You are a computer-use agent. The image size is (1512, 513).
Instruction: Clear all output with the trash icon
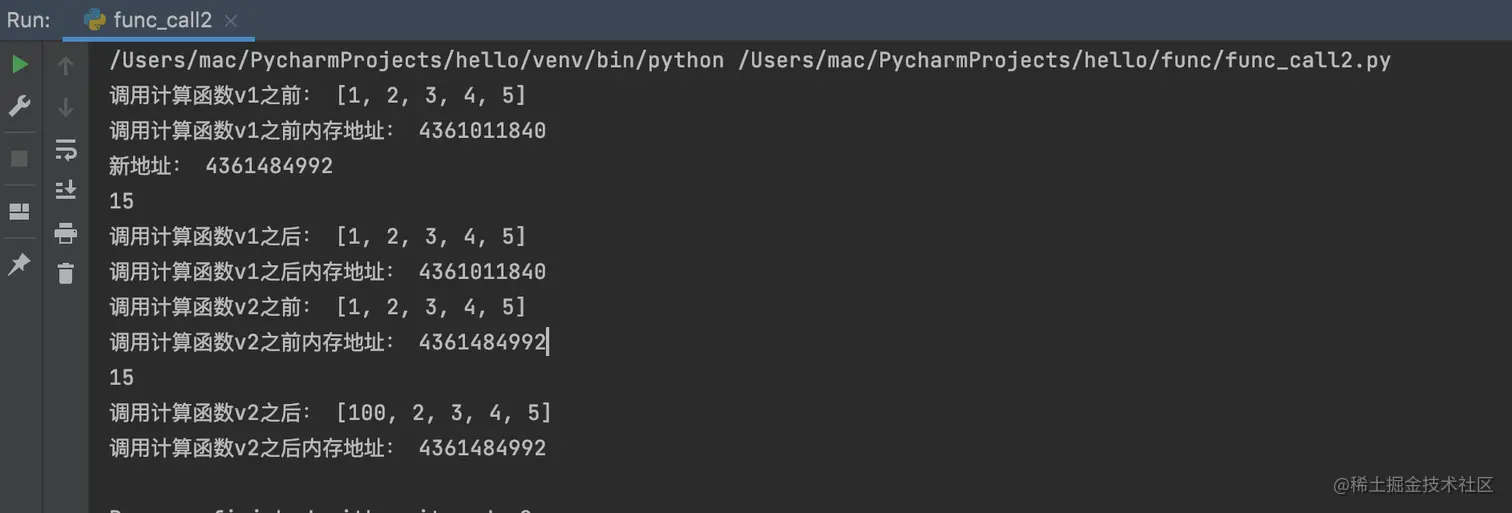66,273
